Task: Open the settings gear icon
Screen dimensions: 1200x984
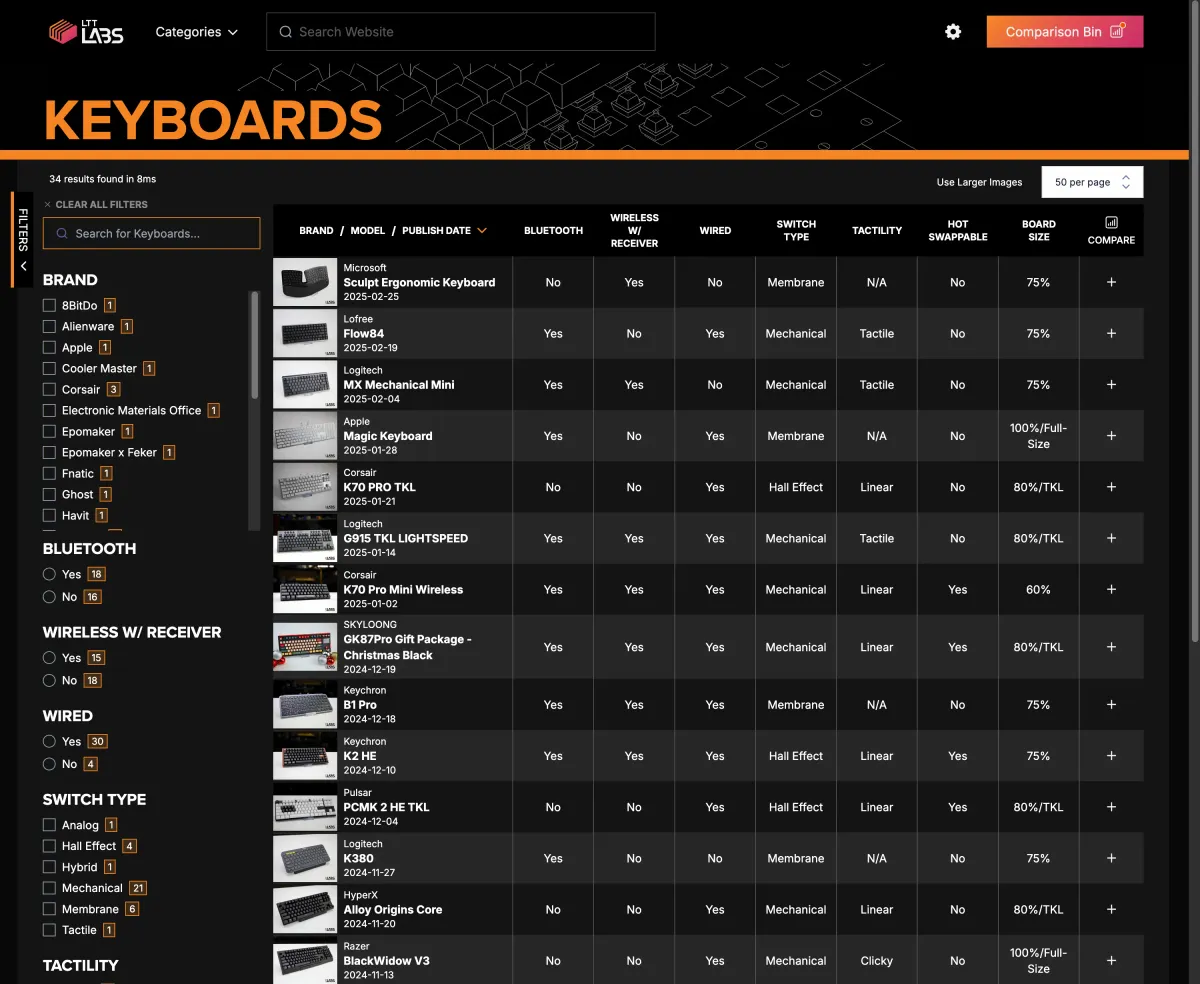Action: [953, 32]
